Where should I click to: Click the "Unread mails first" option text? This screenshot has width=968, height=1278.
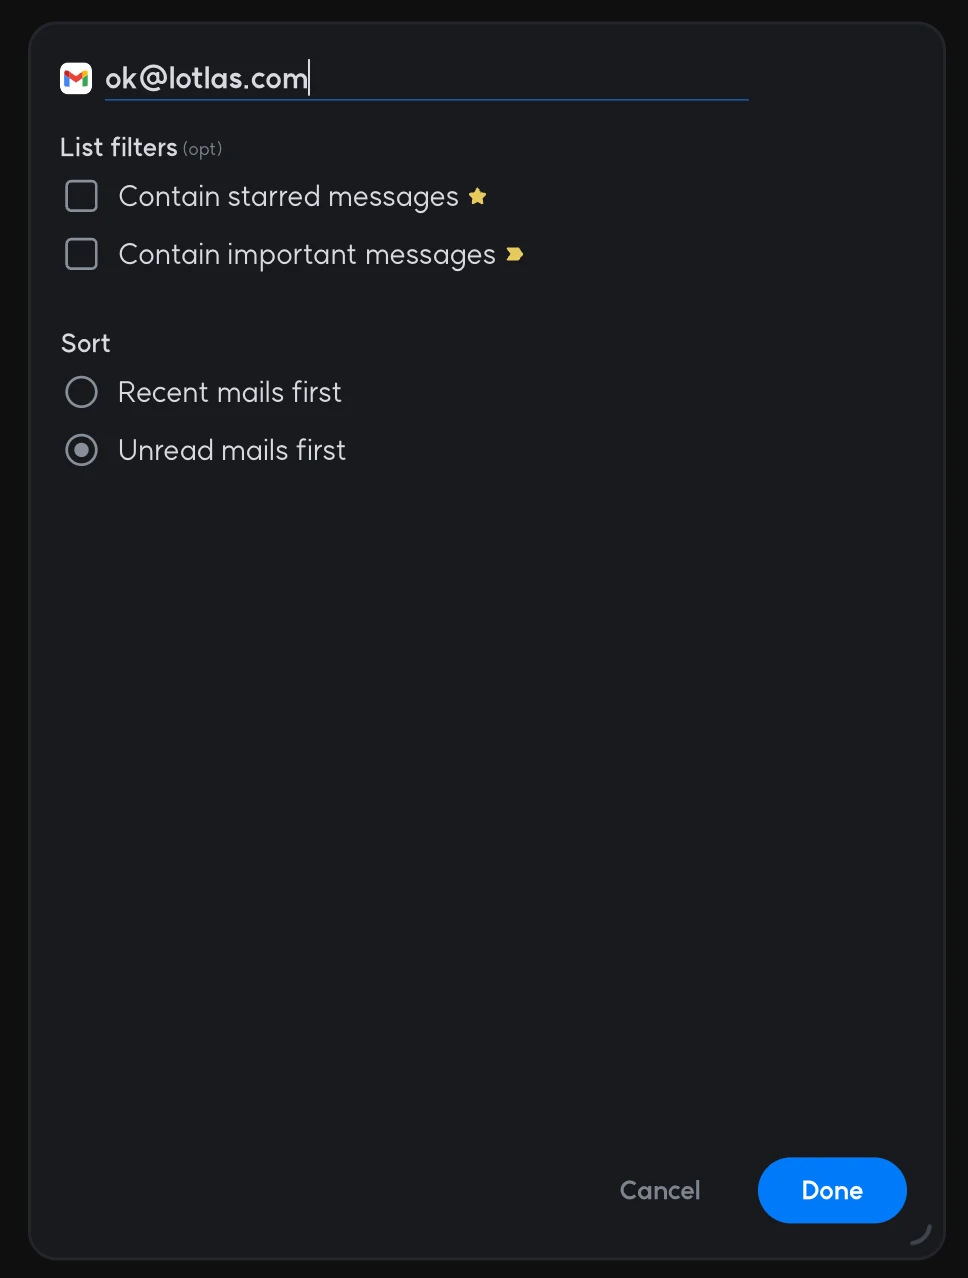point(232,450)
